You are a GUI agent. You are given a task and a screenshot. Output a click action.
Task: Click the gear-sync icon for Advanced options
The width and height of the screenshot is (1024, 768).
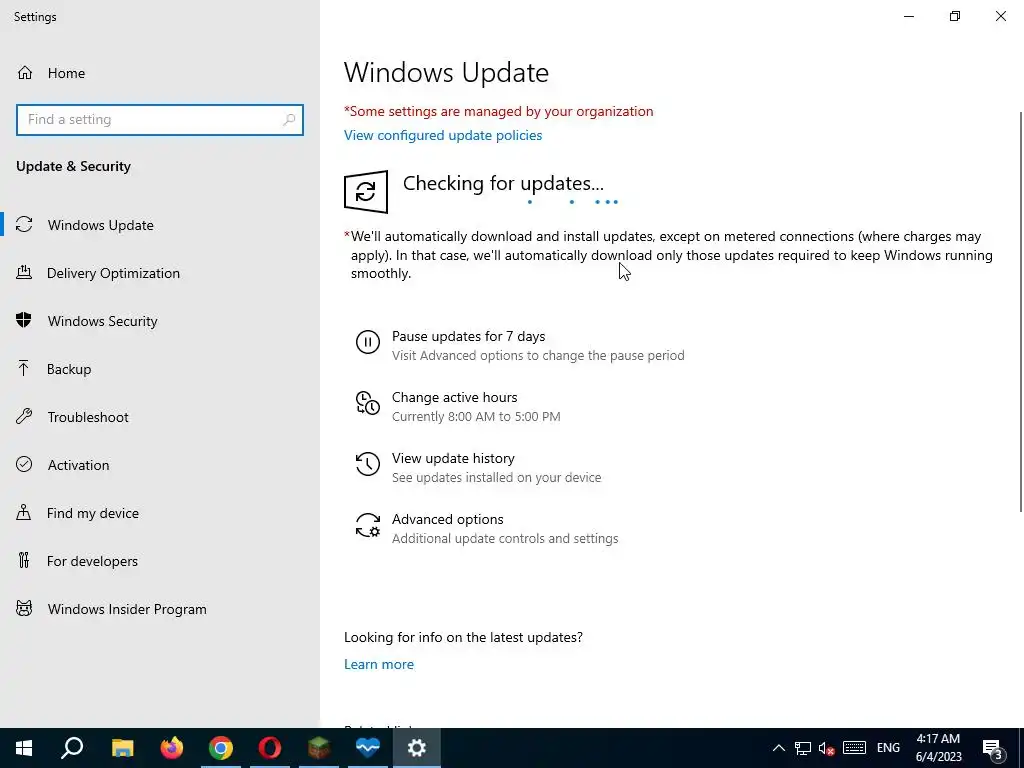coord(368,525)
